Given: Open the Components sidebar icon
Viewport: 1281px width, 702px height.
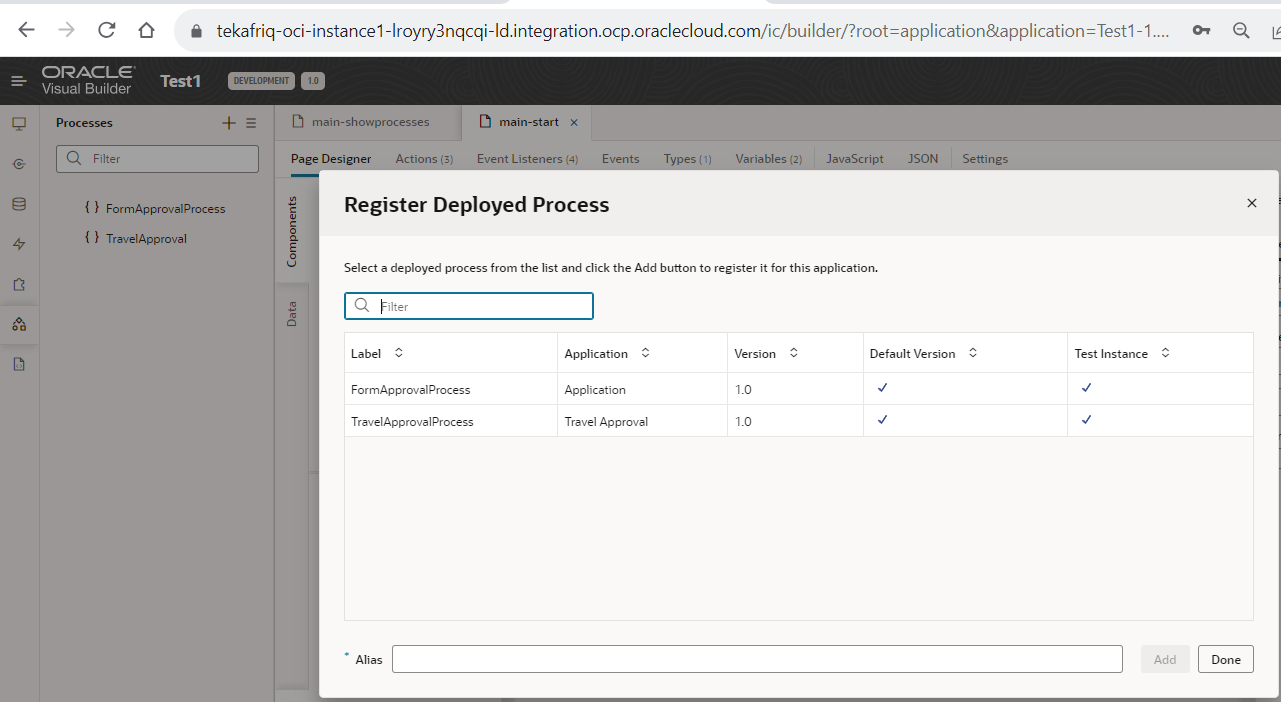Looking at the screenshot, I should pyautogui.click(x=18, y=284).
